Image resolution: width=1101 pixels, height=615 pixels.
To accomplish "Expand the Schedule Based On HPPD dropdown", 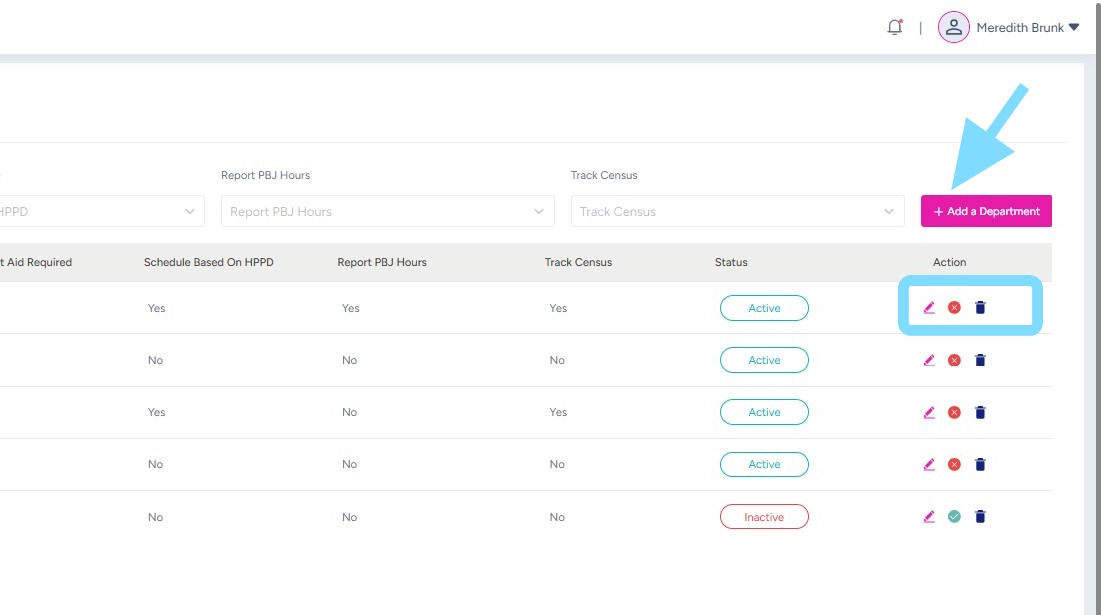I will [x=100, y=211].
